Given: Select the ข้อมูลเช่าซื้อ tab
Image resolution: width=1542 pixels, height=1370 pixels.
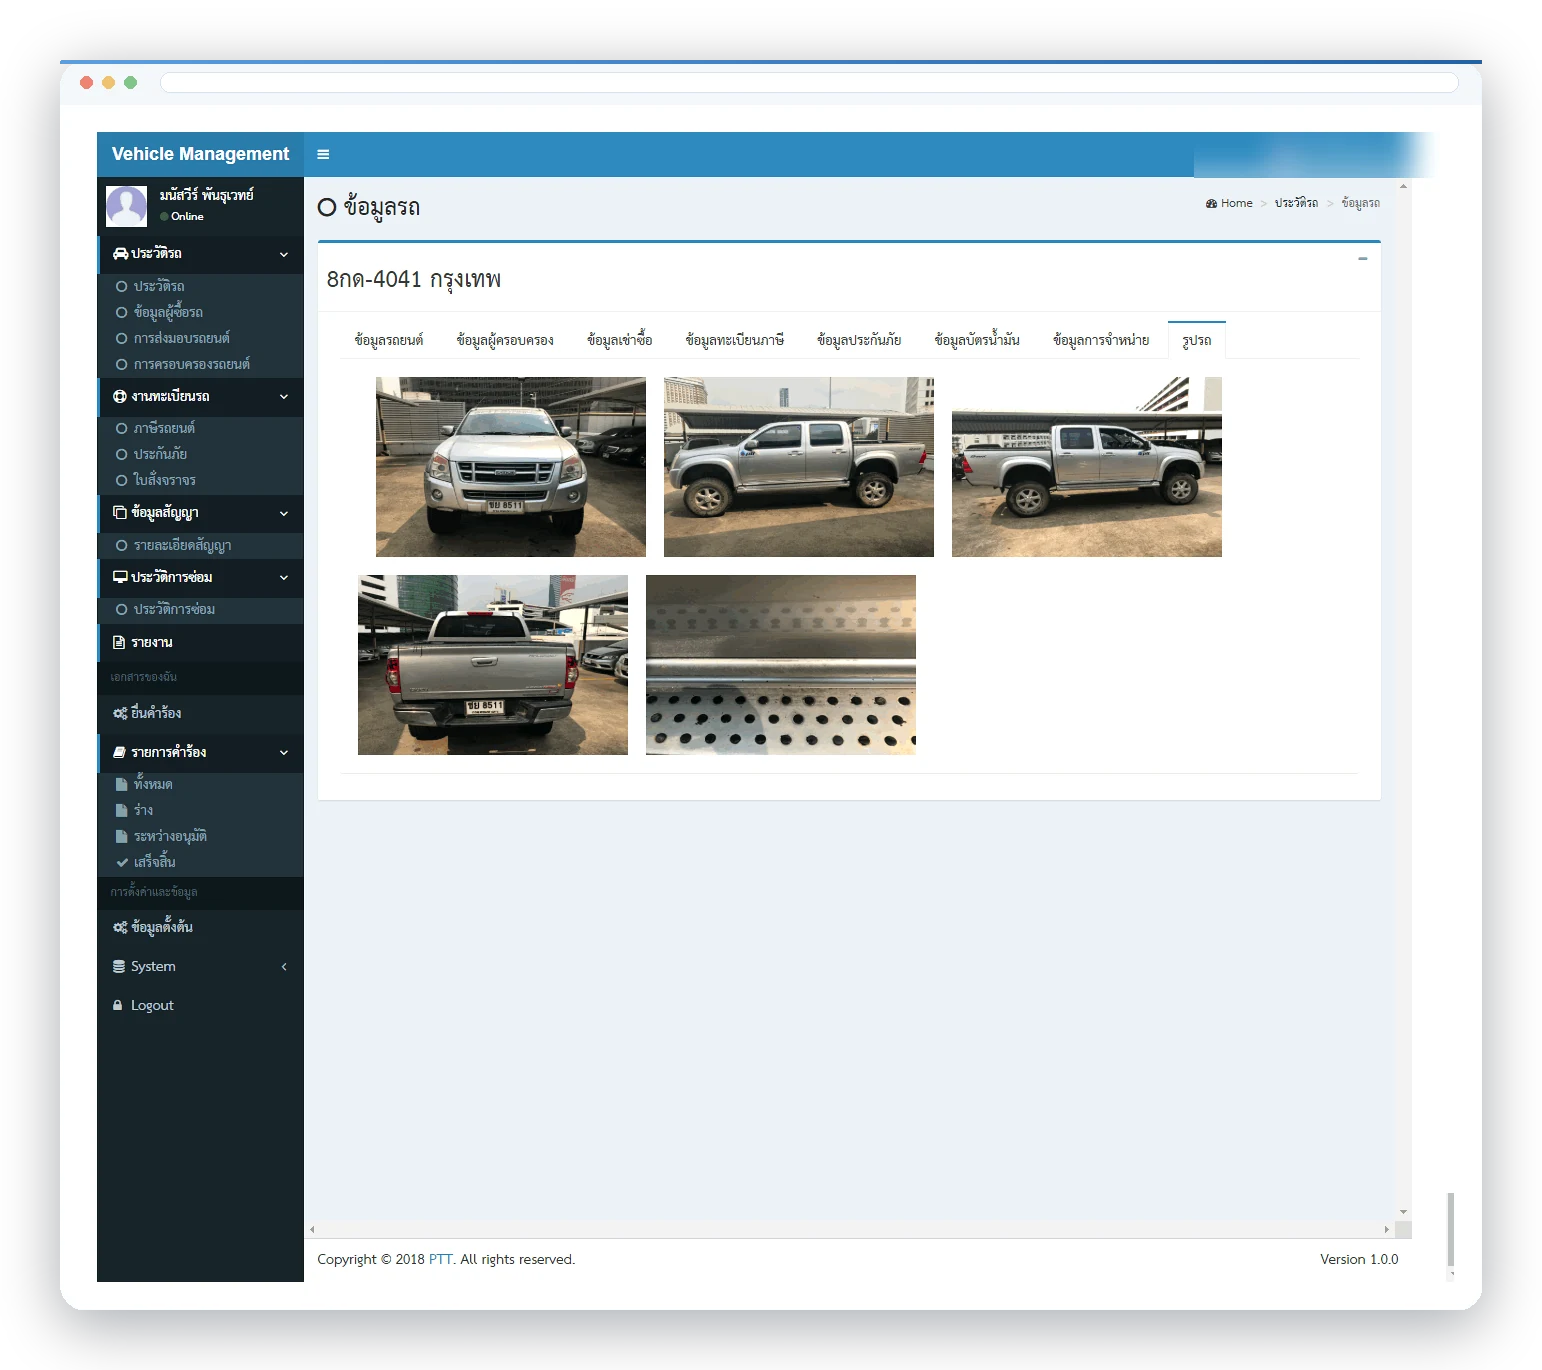Looking at the screenshot, I should coord(620,340).
